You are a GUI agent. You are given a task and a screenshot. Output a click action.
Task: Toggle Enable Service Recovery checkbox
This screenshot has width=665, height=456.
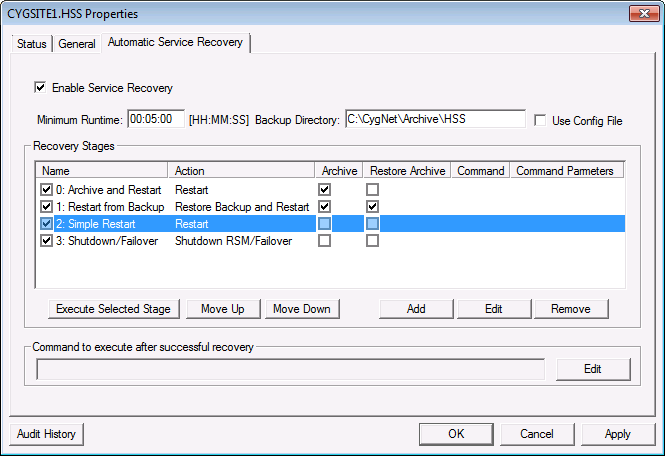(40, 88)
